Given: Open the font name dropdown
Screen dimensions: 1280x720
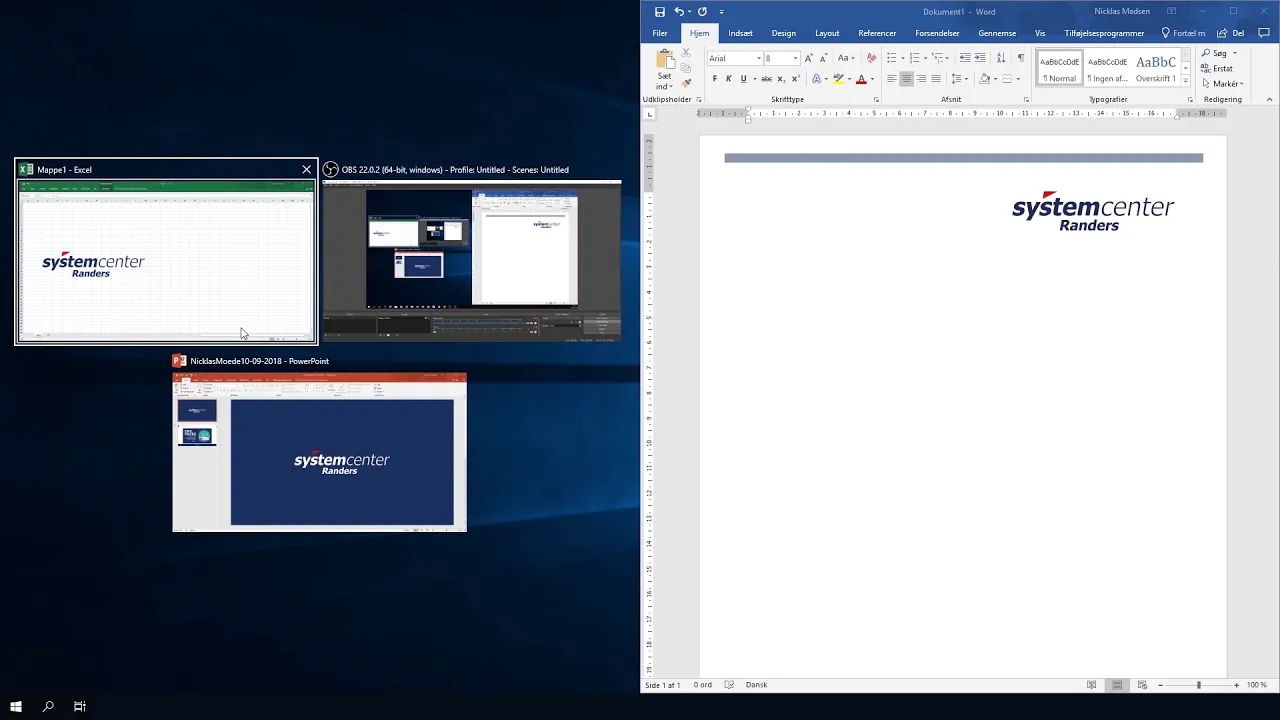Looking at the screenshot, I should pyautogui.click(x=759, y=58).
